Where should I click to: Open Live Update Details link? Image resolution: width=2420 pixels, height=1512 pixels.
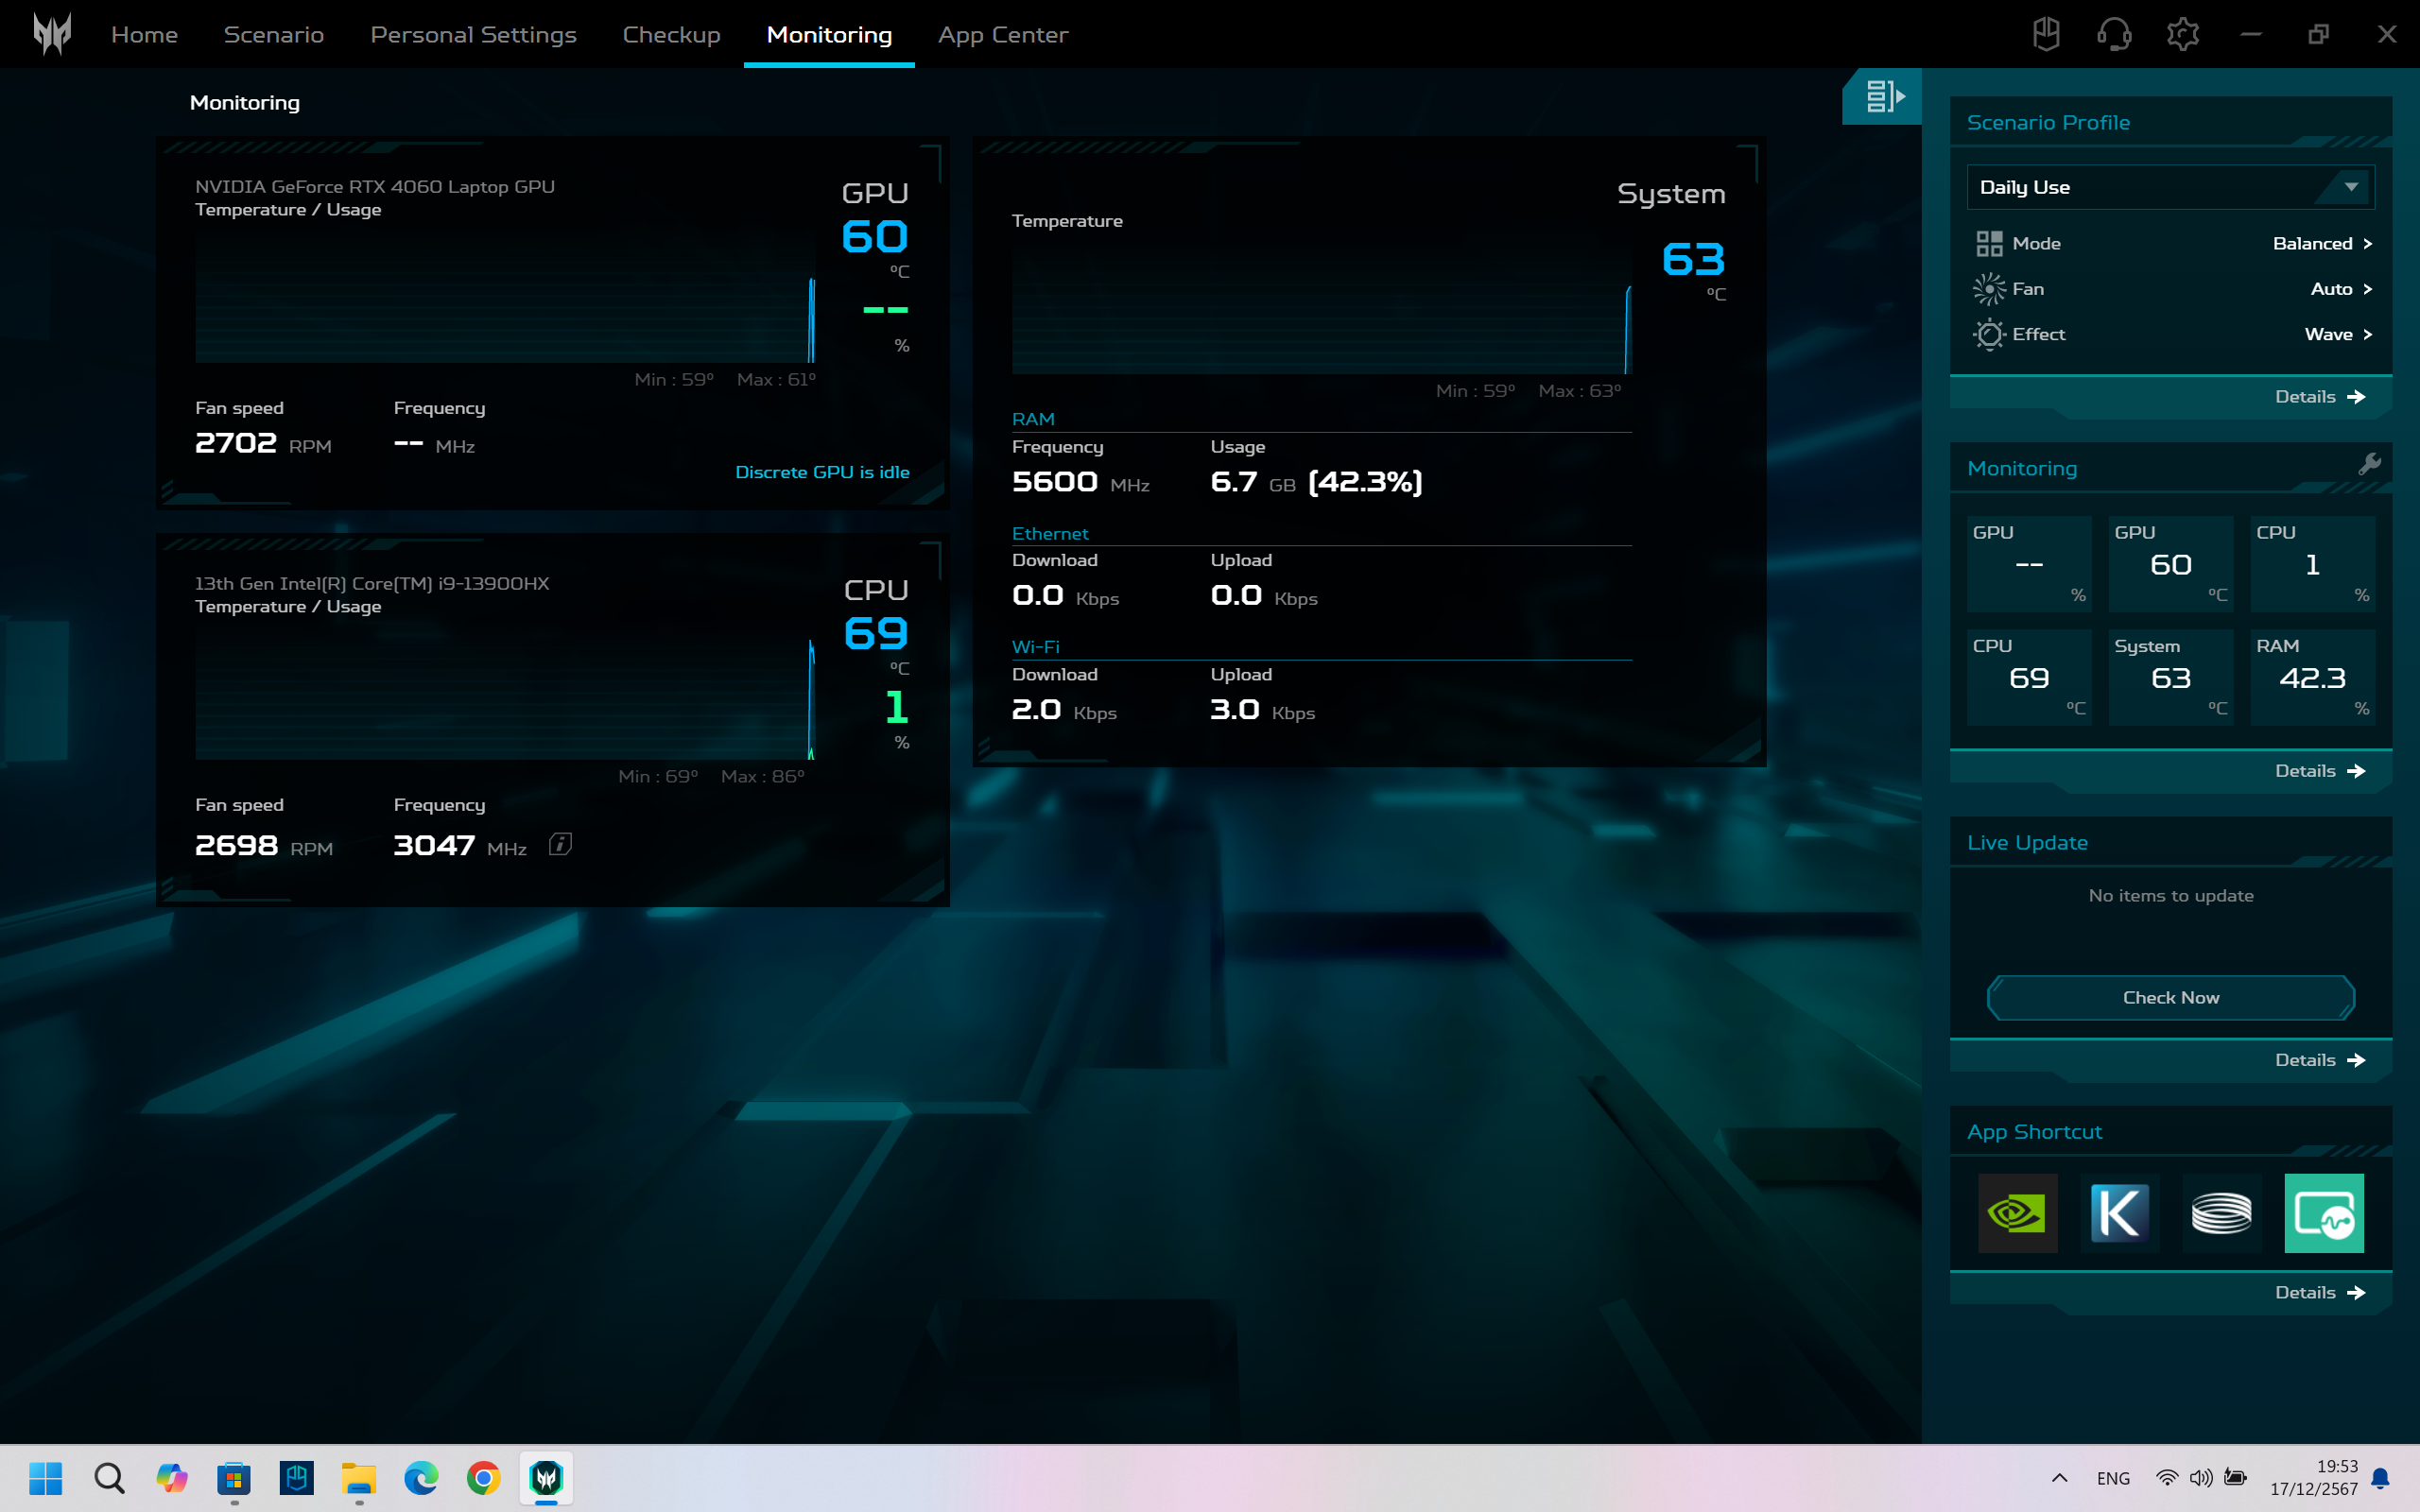click(x=2320, y=1060)
